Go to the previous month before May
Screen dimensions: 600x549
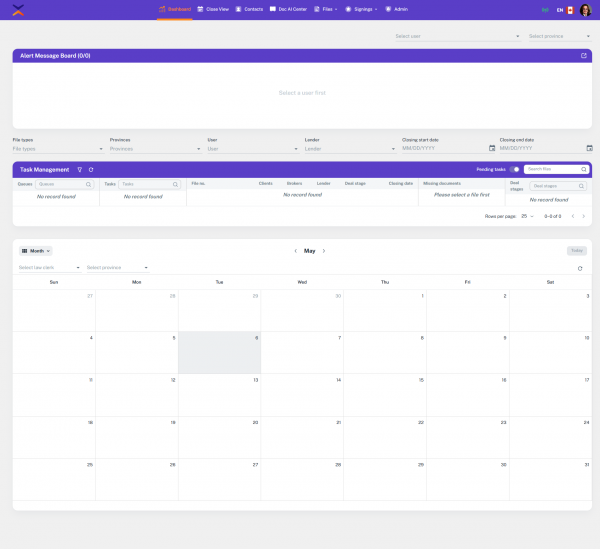click(295, 251)
